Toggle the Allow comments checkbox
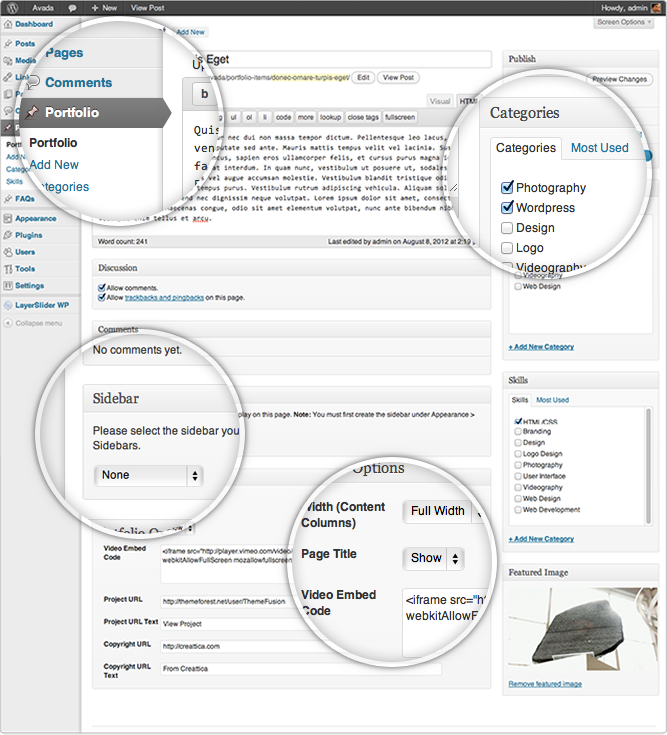The width and height of the screenshot is (667, 735). point(102,288)
